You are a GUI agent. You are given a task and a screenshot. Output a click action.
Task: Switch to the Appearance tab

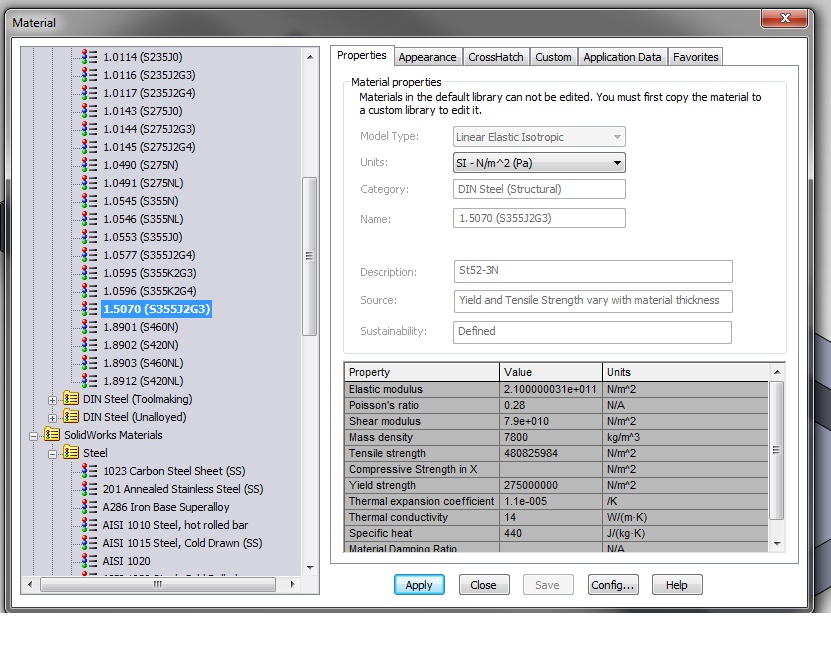coord(427,57)
